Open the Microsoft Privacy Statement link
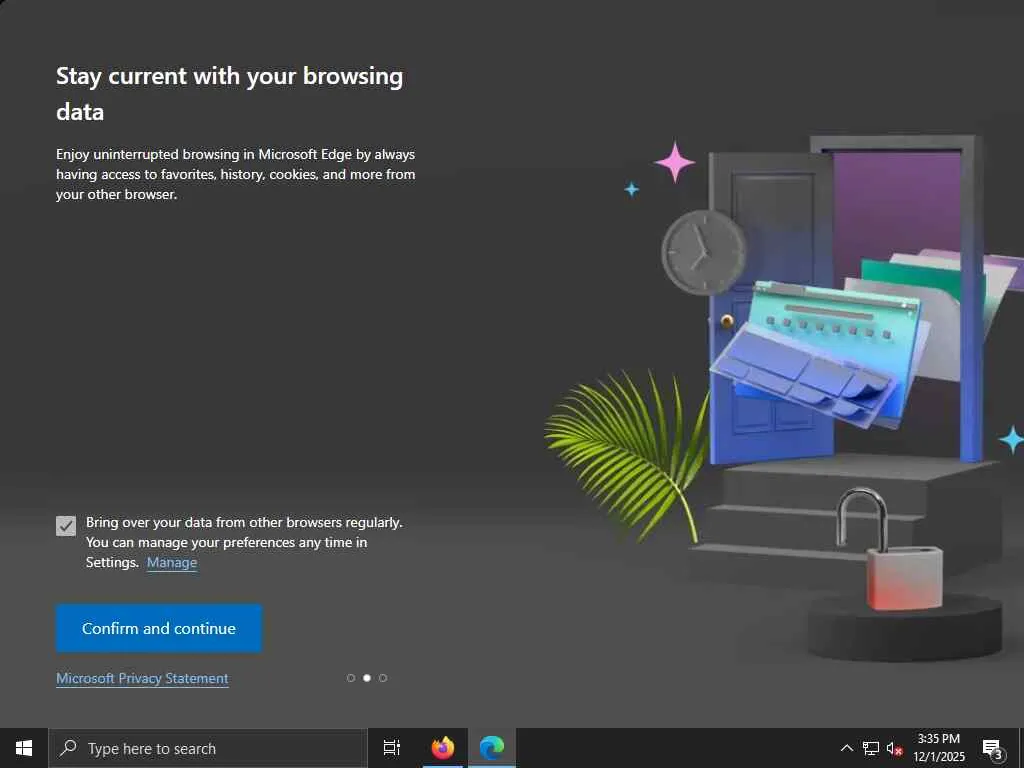Viewport: 1024px width, 768px height. pyautogui.click(x=142, y=679)
